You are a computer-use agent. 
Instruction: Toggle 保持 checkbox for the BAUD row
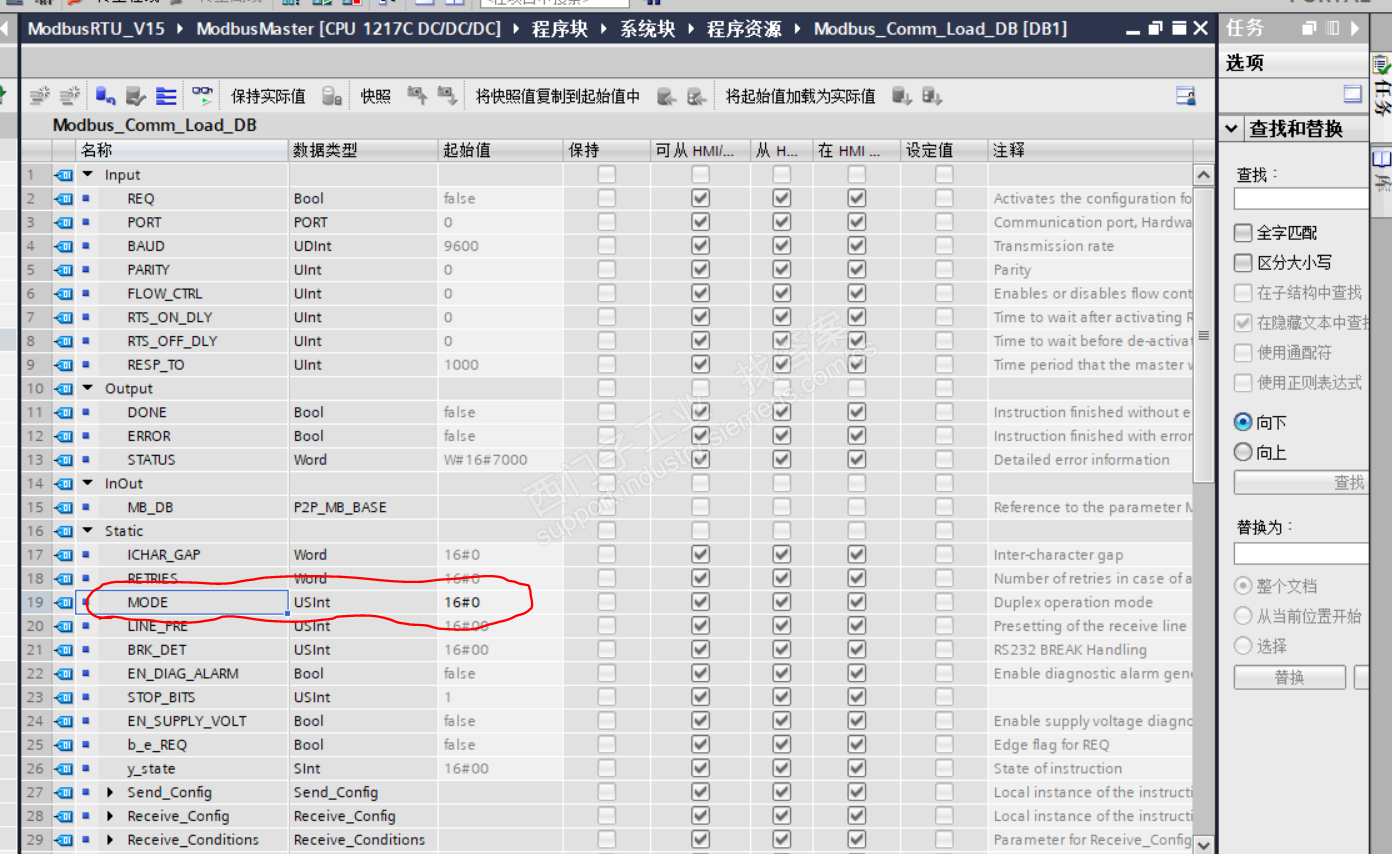click(607, 246)
